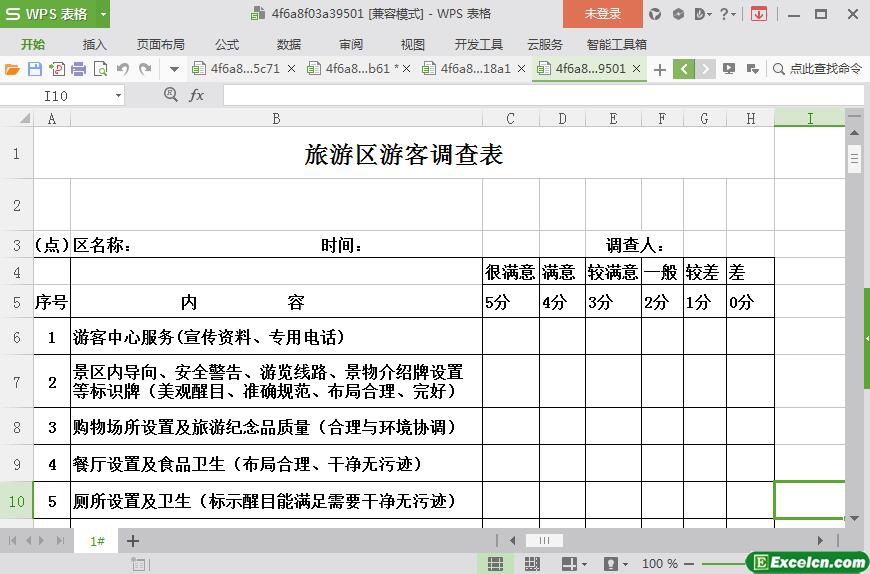Close the 4f6a8...5c71 document tab
870x574 pixels.
tap(292, 69)
